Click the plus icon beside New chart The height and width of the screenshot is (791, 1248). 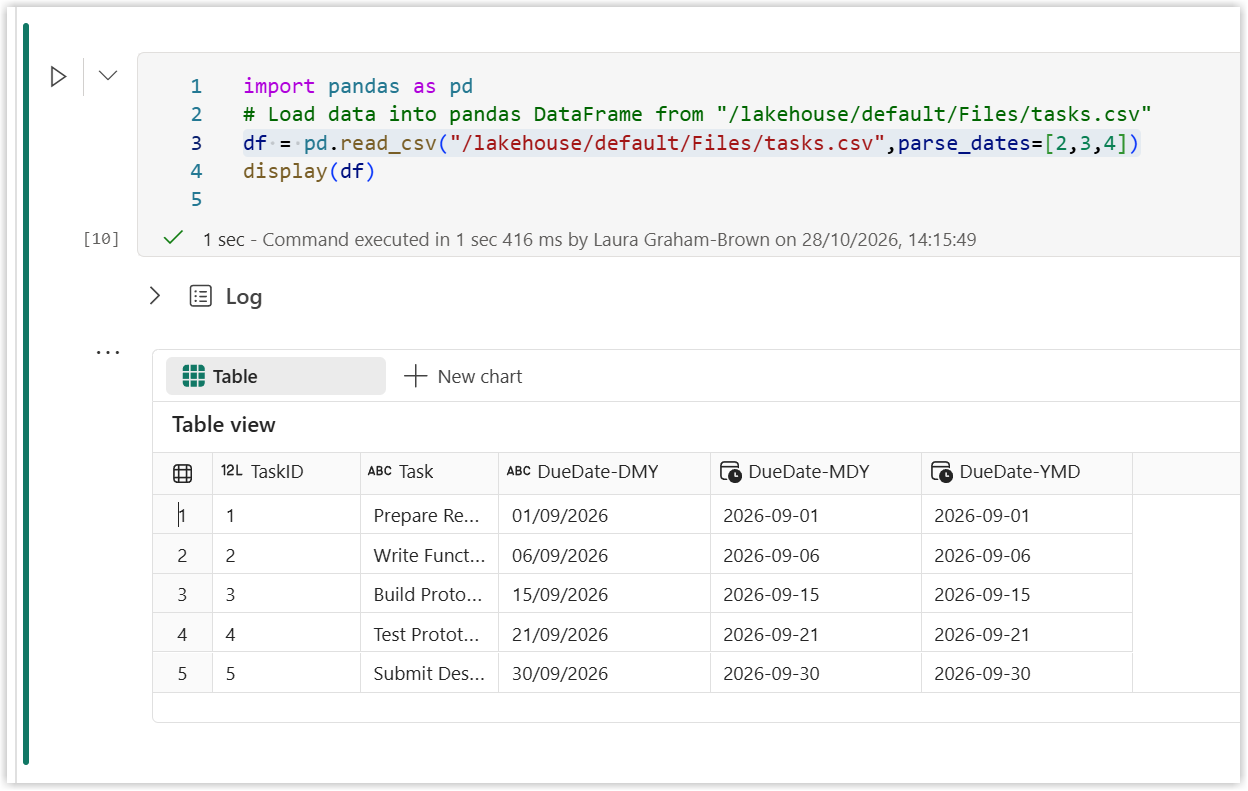[x=415, y=376]
